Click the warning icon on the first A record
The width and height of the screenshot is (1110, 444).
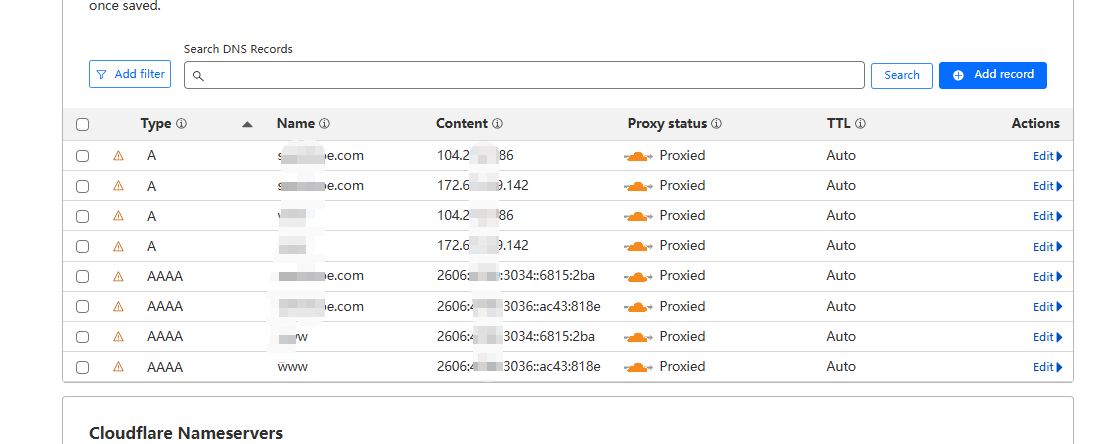point(118,156)
